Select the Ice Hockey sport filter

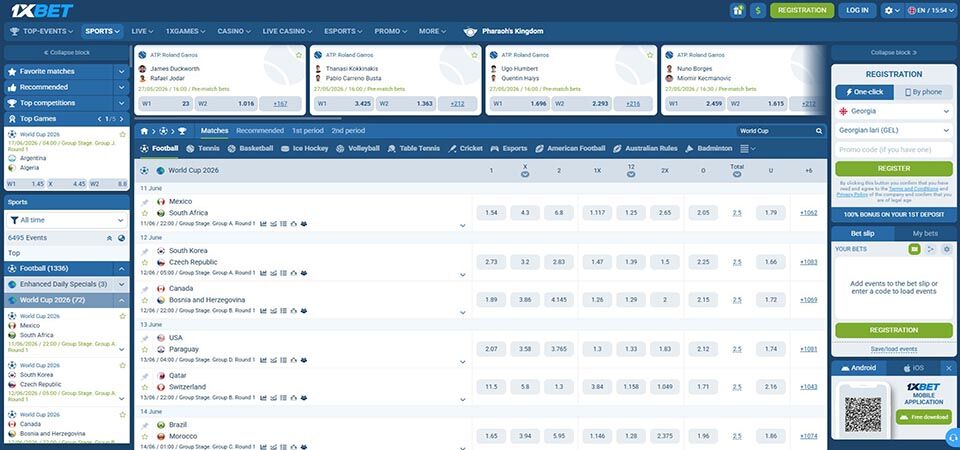click(x=304, y=149)
